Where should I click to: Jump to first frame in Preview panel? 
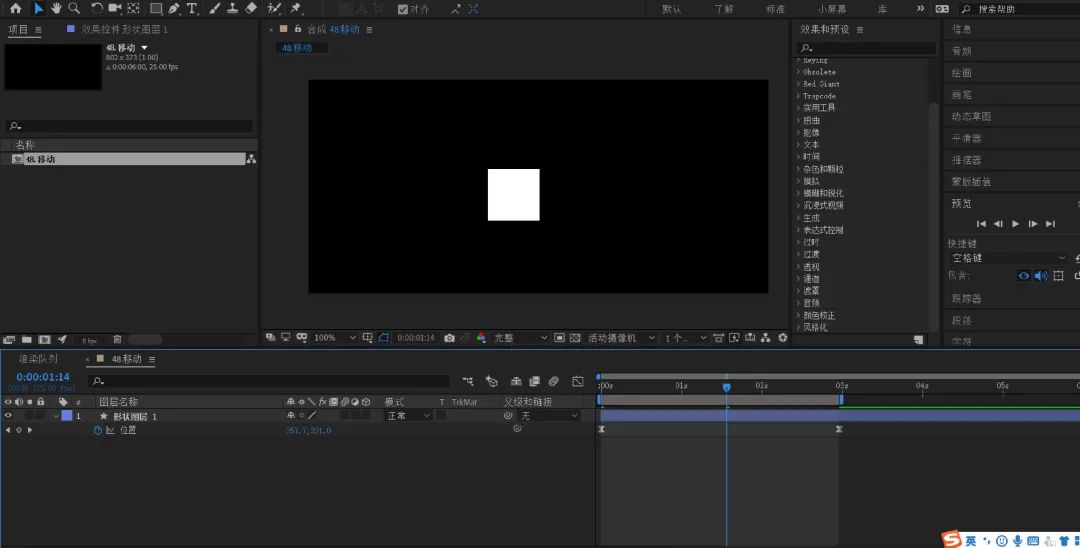tap(982, 224)
